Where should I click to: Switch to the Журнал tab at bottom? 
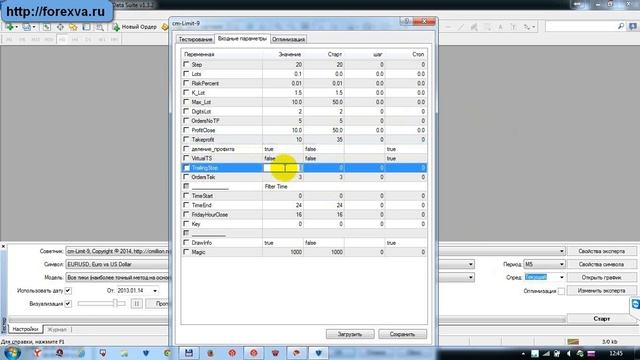[57, 329]
